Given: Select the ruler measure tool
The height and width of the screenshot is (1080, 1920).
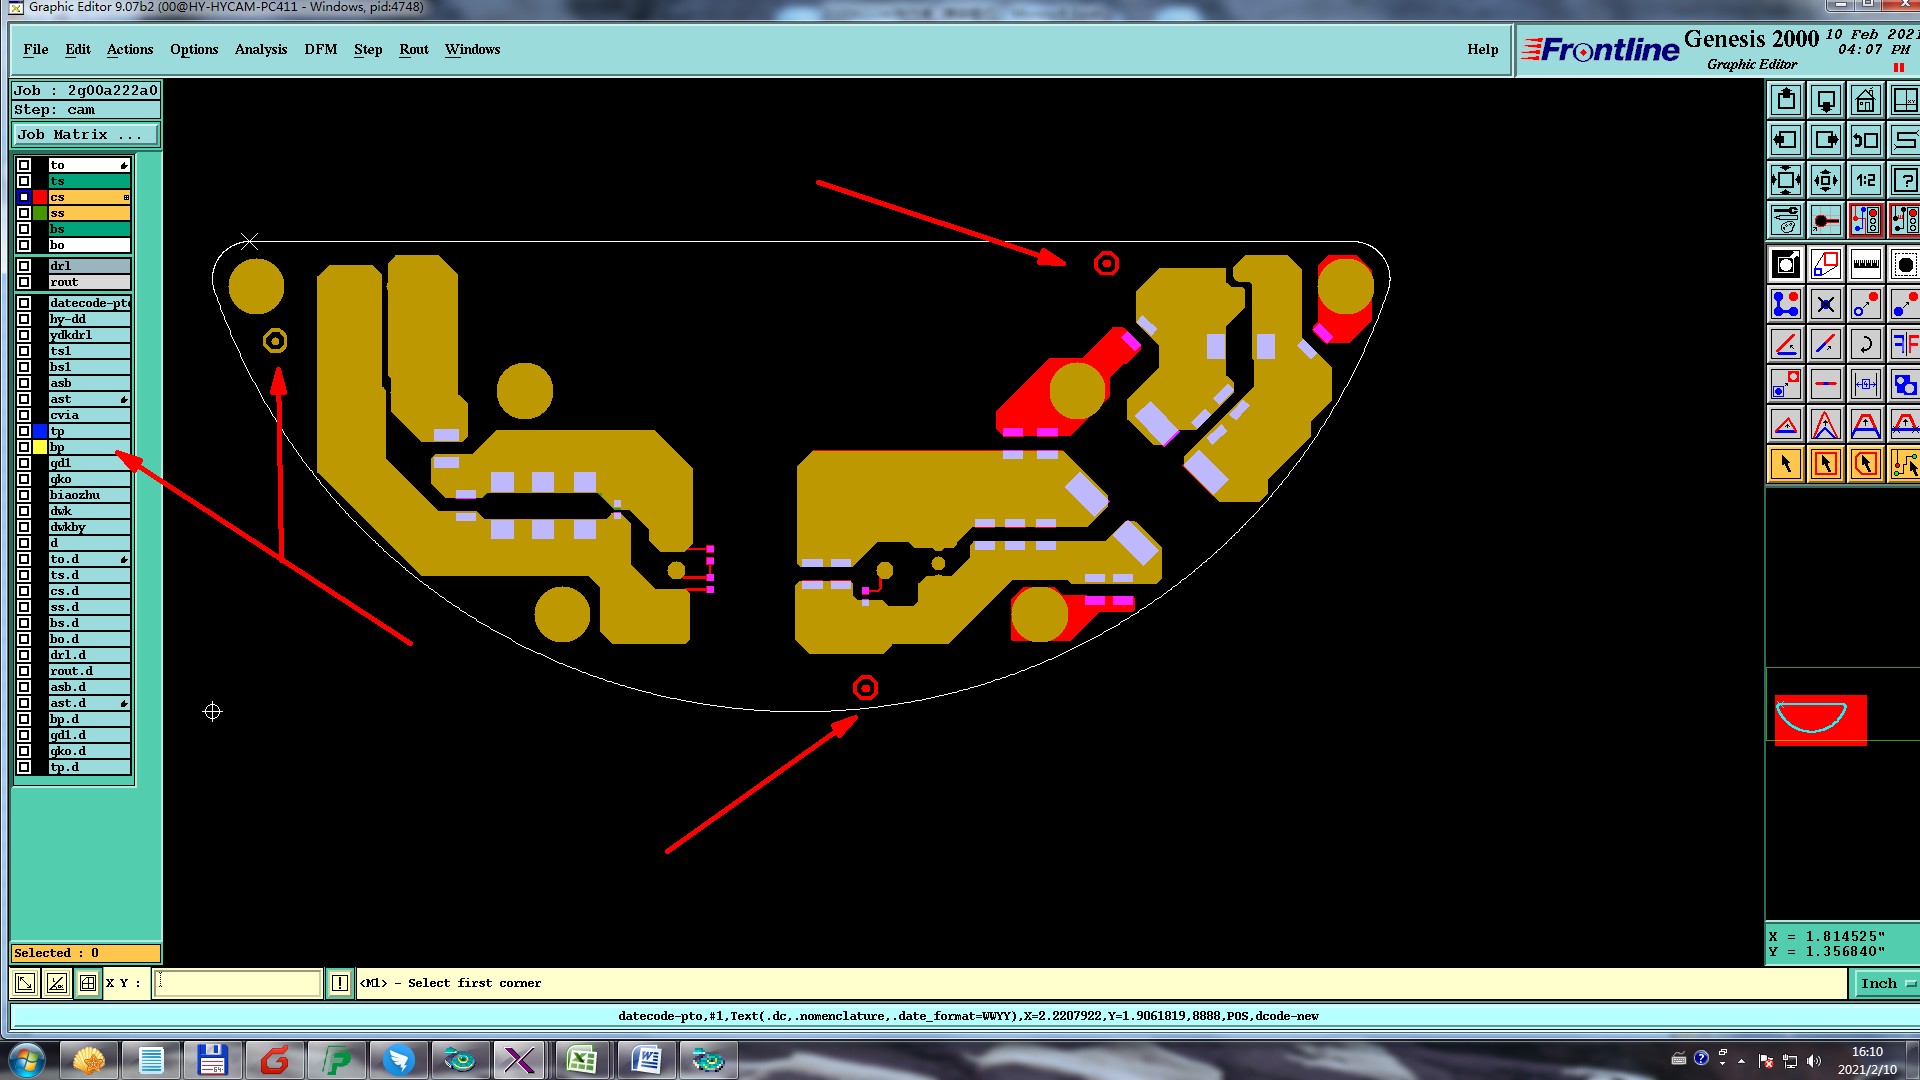Looking at the screenshot, I should point(1866,264).
